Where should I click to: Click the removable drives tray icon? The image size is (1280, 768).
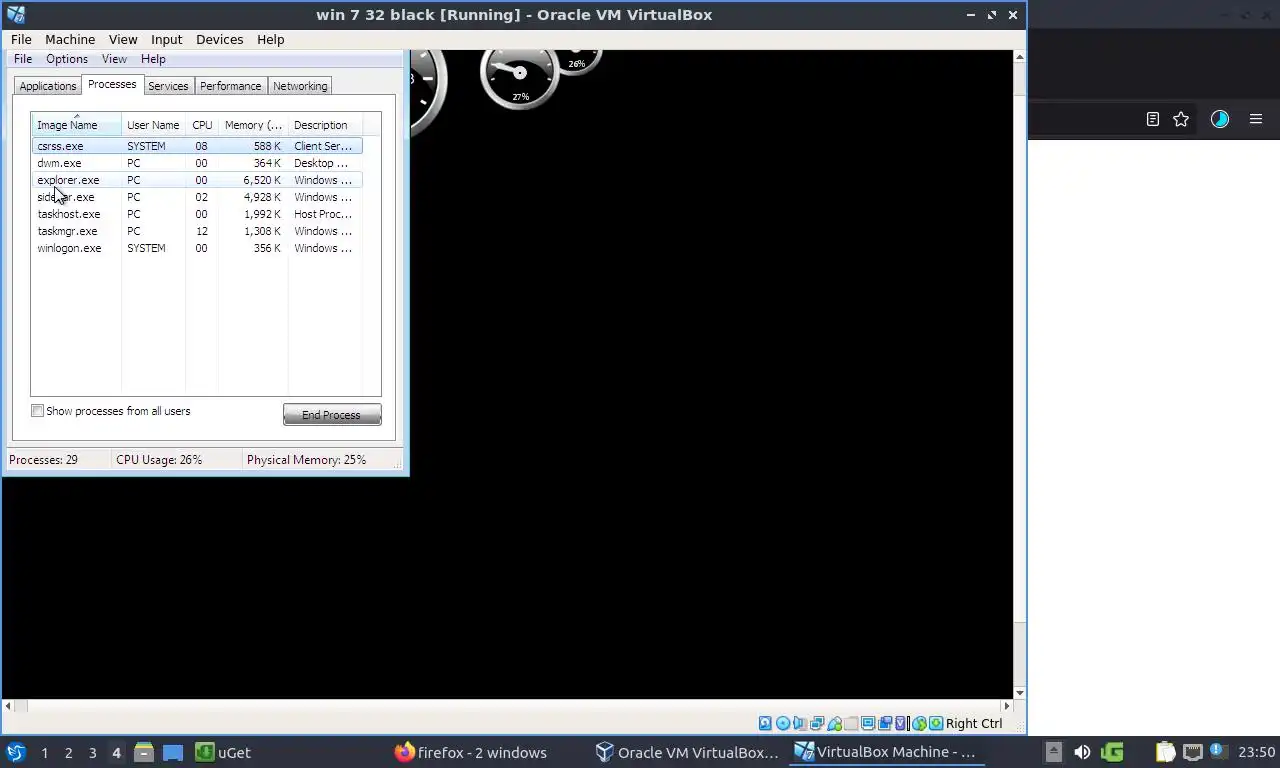click(x=1053, y=752)
